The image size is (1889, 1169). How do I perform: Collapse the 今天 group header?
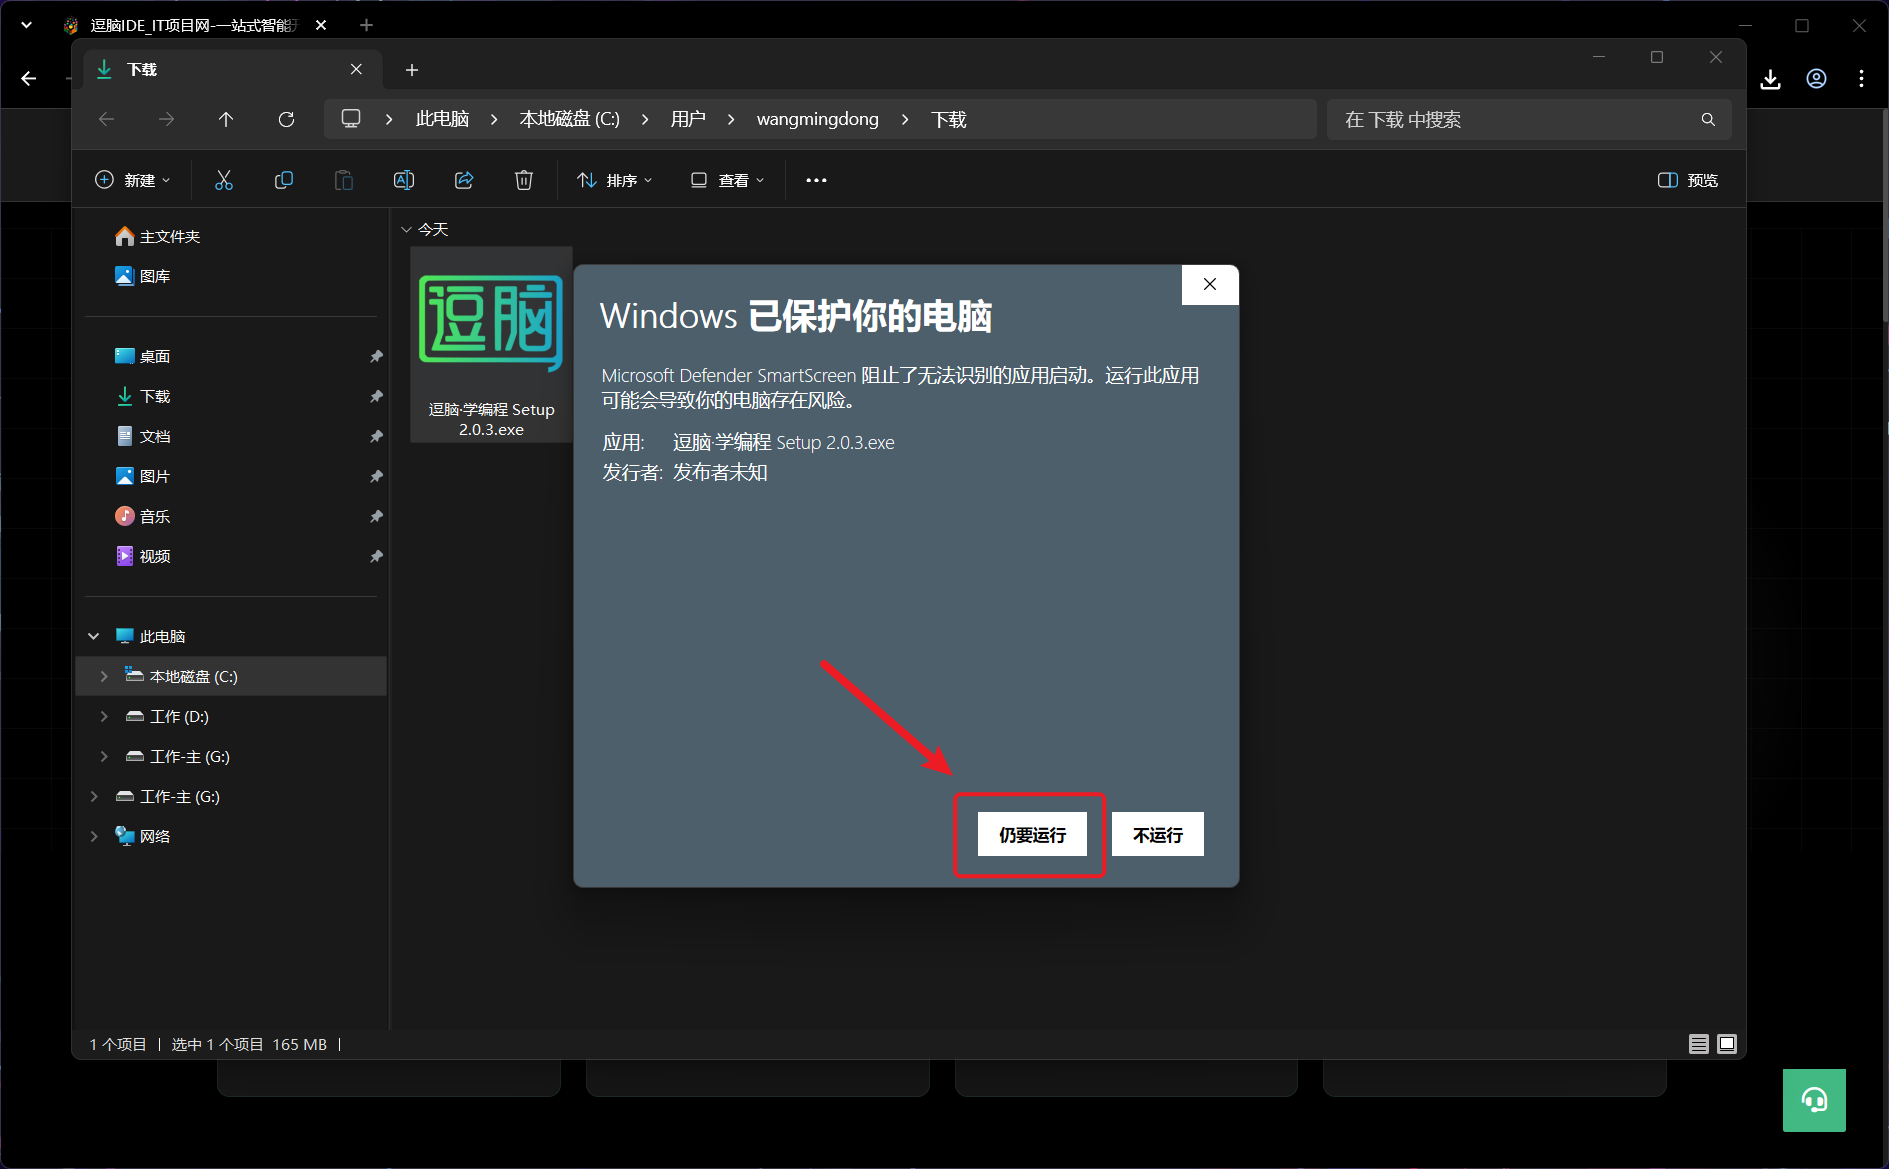[x=406, y=230]
